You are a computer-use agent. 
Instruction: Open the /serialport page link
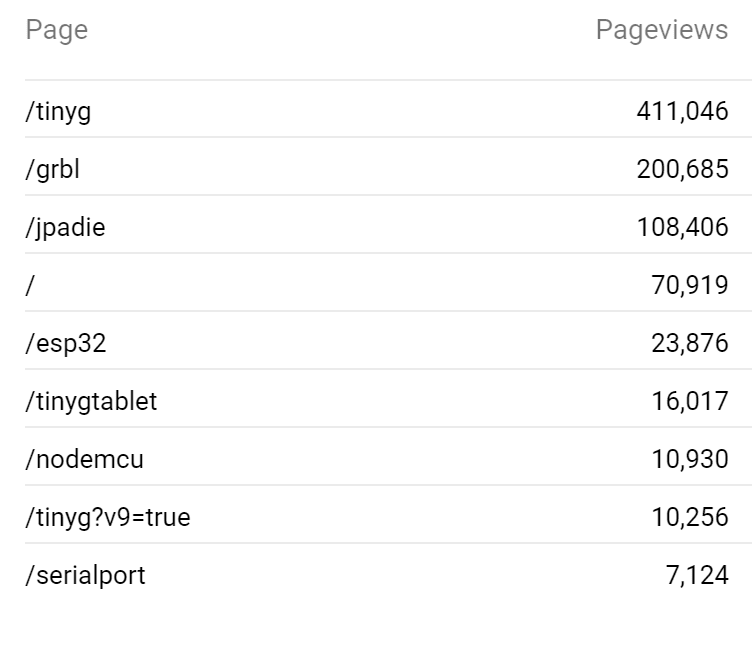[x=85, y=575]
